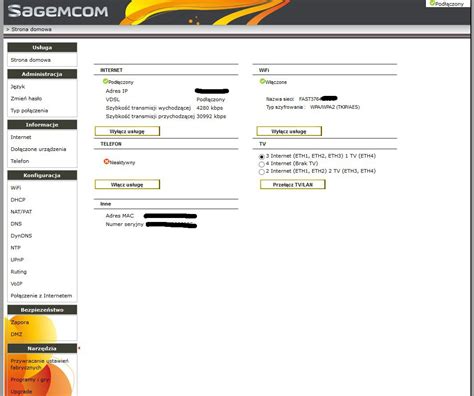Click the WPA/WPA2 (TKIP/AES) encryption text
474x396 pixels.
click(335, 107)
